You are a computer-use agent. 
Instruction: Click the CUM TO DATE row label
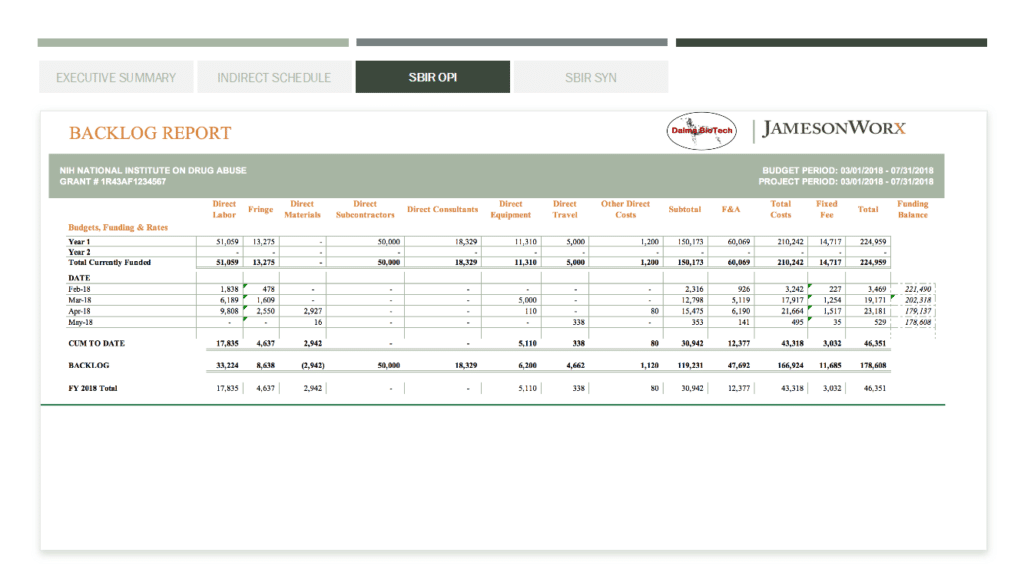97,344
